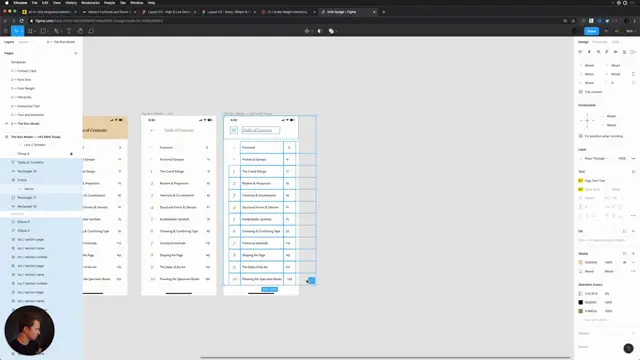
Task: Click the Create Component icon
Action: (x=307, y=31)
